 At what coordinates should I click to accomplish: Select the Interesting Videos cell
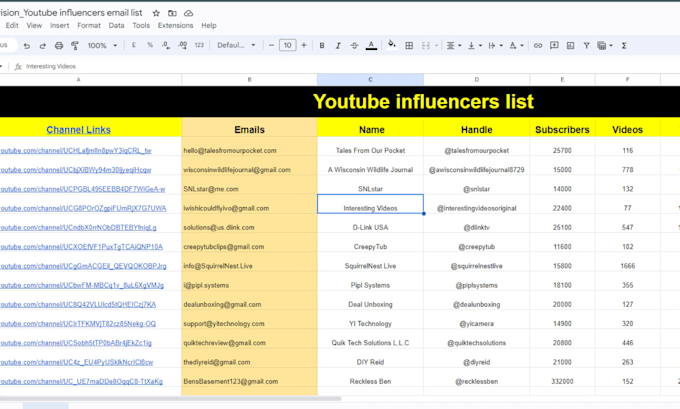tap(370, 204)
